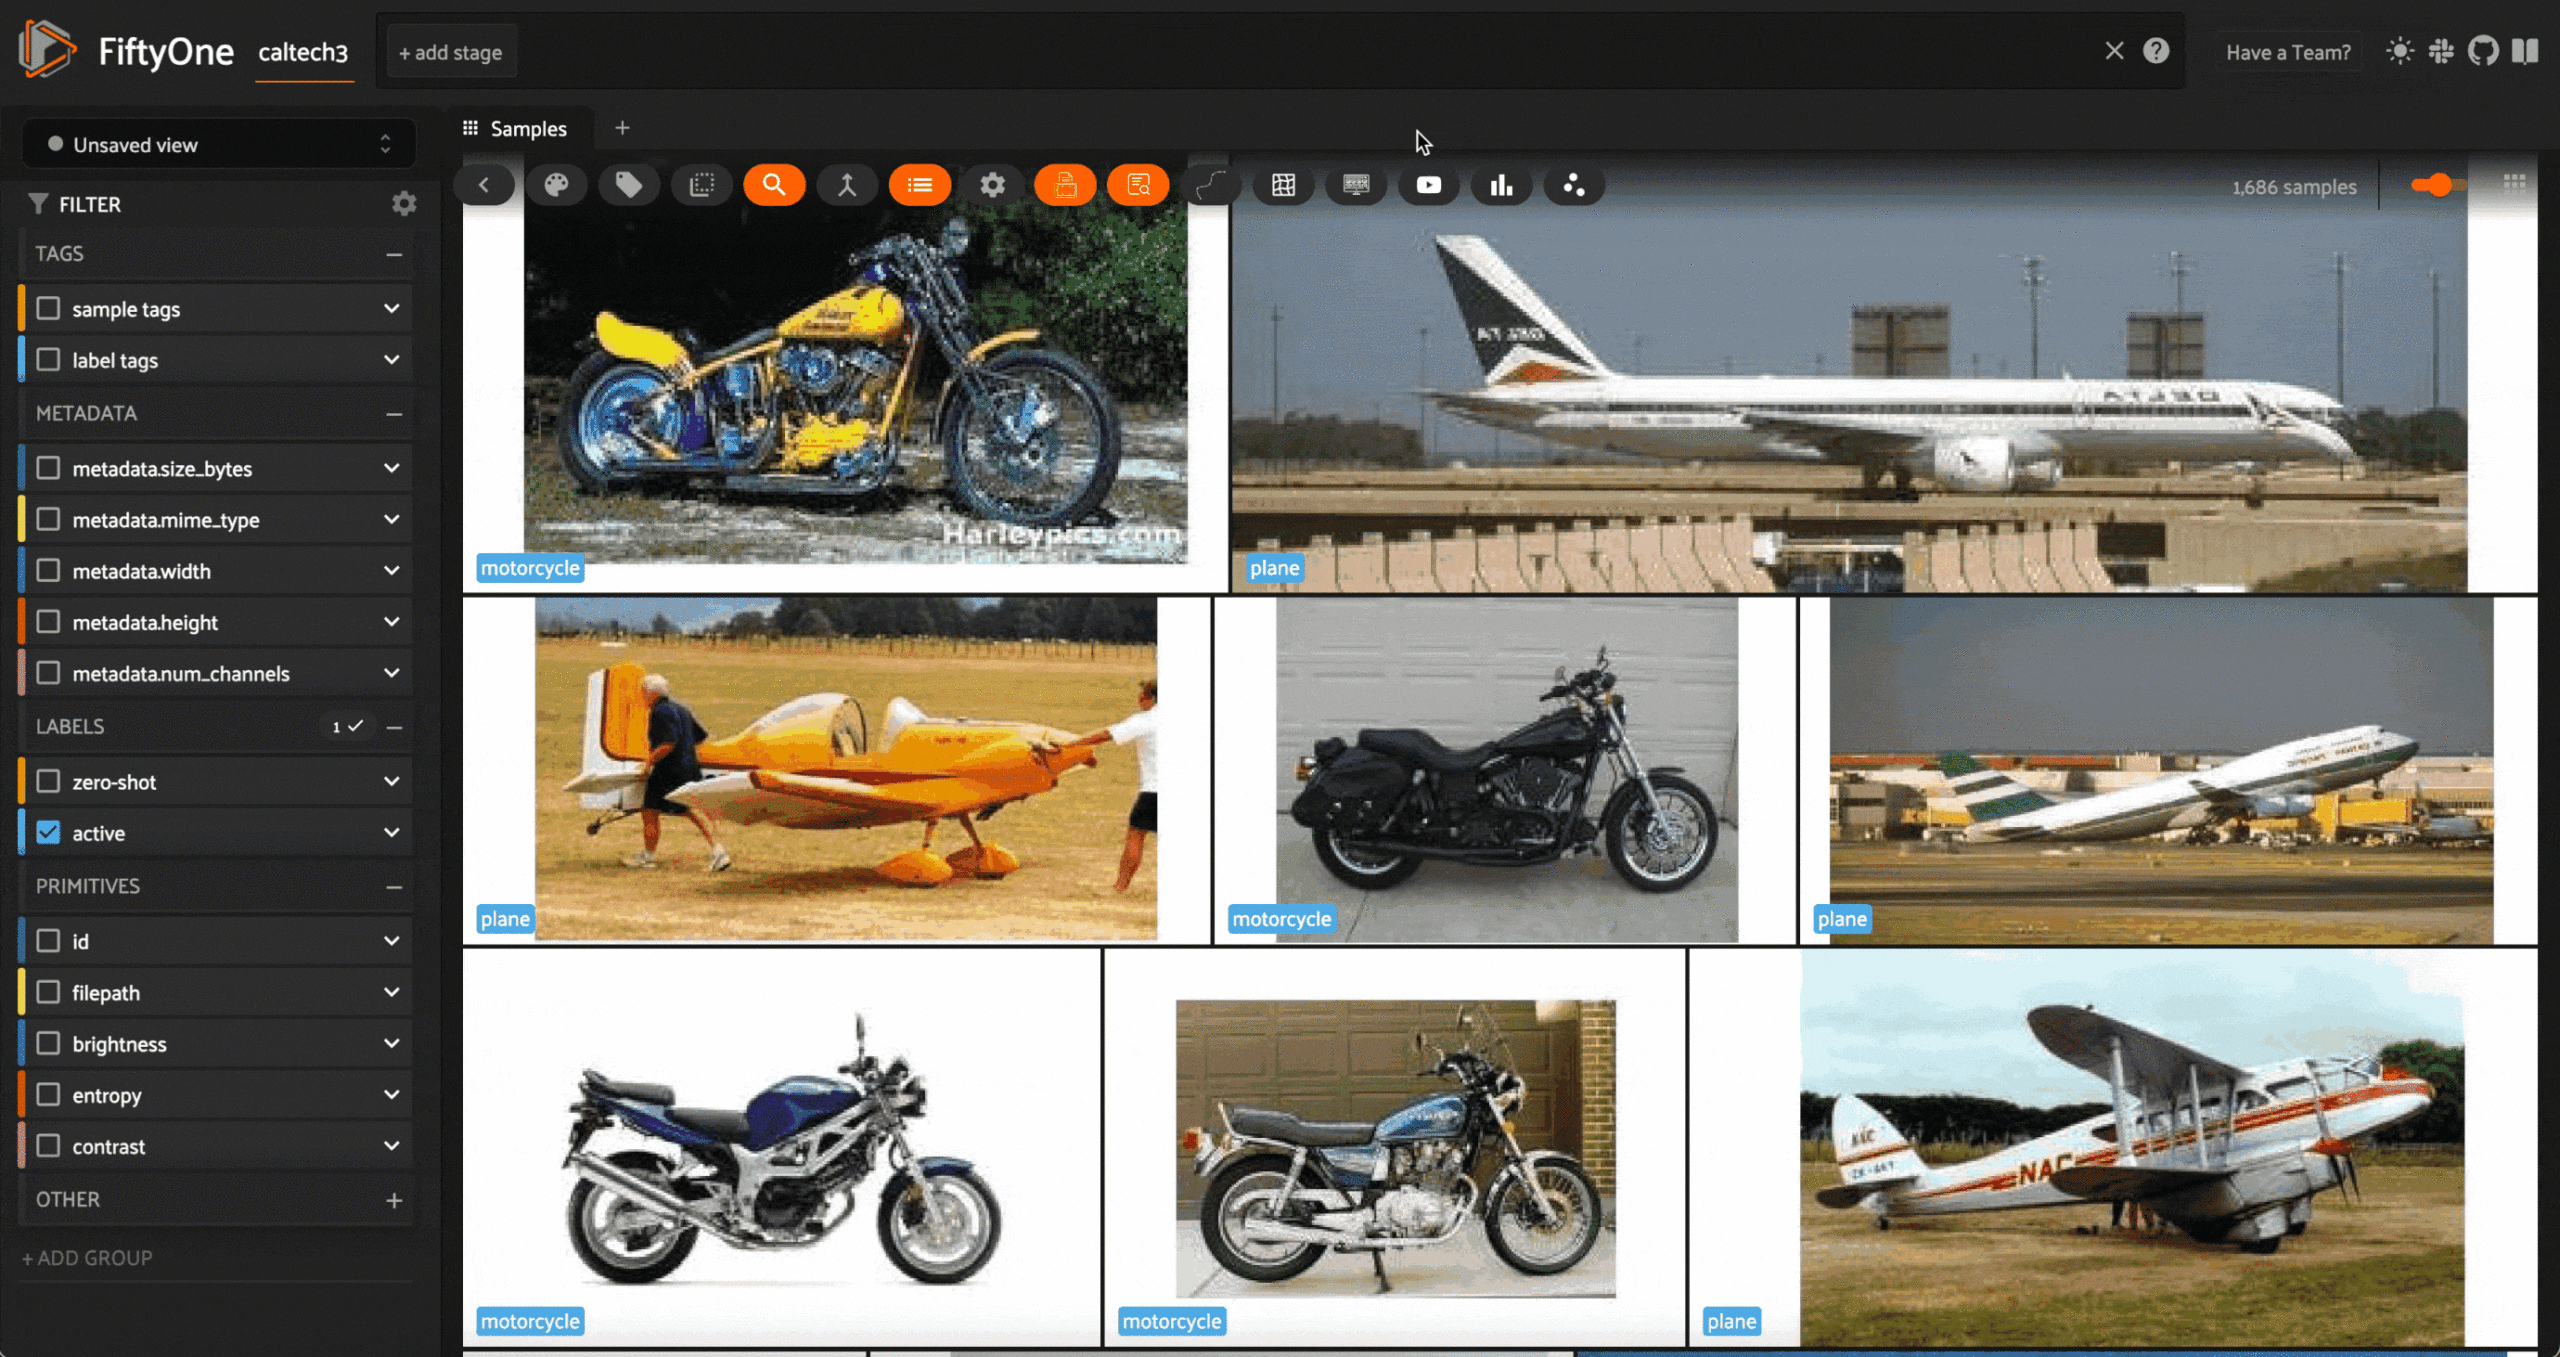
Task: Click the sidebar filter settings gear
Action: (404, 204)
